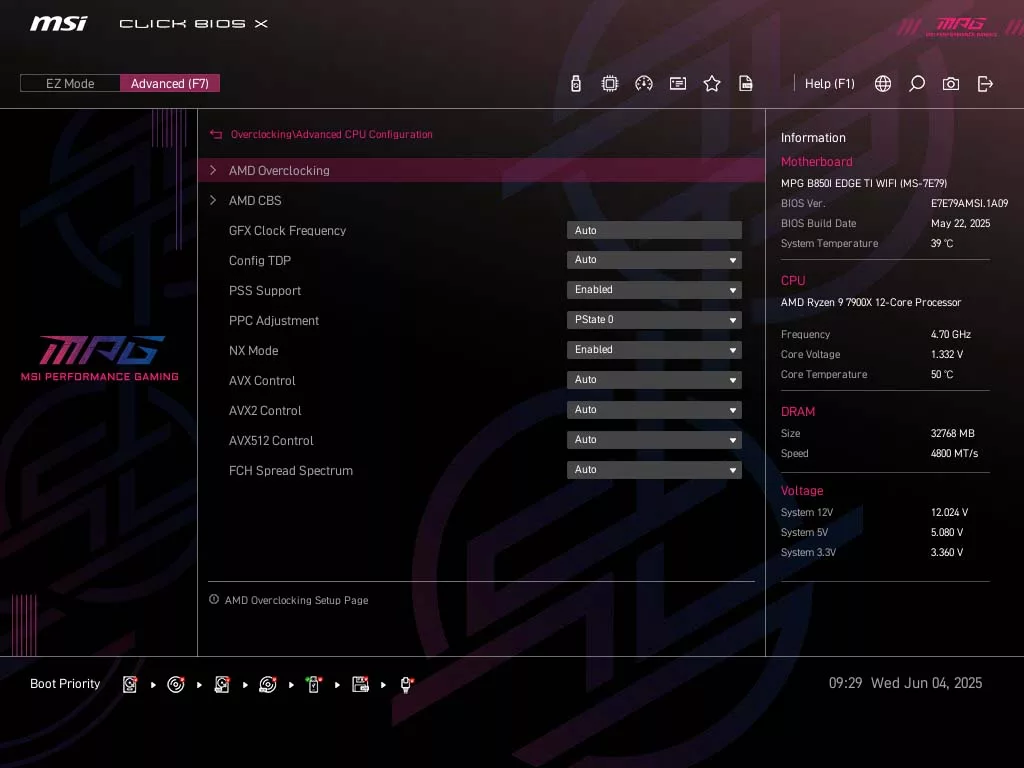1024x768 pixels.
Task: Select Config TDP label
Action: tap(260, 261)
